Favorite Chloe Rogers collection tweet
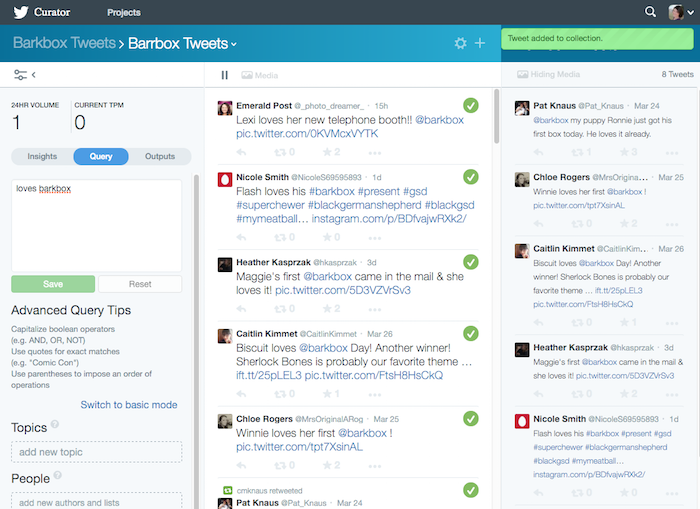The image size is (700, 509). coord(628,223)
